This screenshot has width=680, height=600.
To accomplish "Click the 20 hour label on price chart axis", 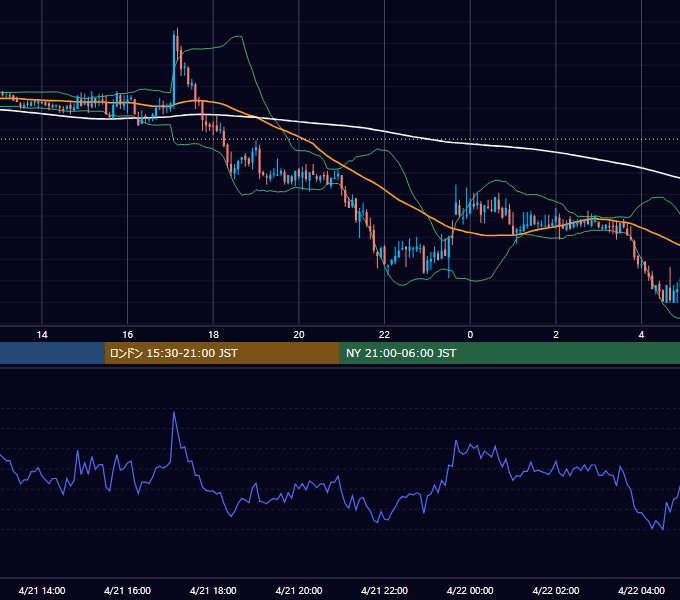I will point(299,335).
